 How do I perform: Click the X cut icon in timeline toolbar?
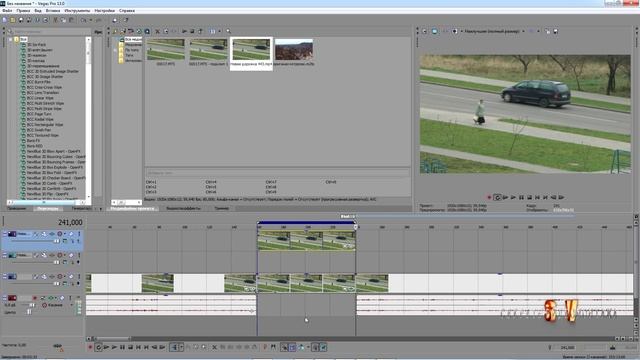(x=214, y=347)
